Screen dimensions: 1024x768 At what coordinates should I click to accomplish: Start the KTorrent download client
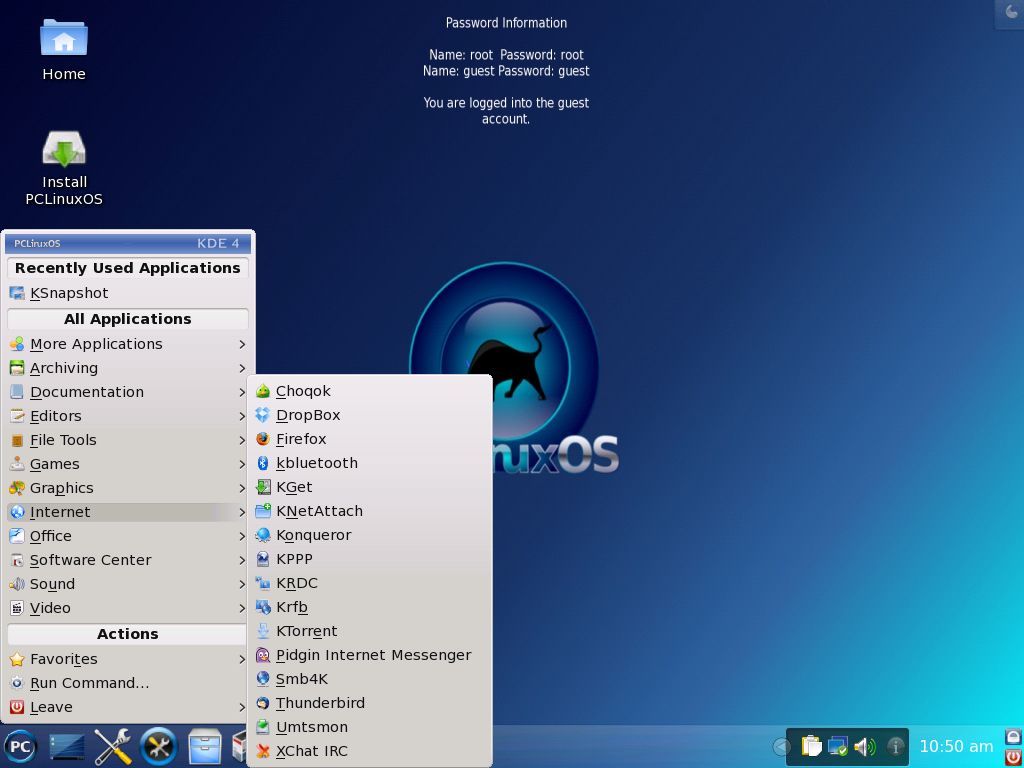tap(307, 630)
